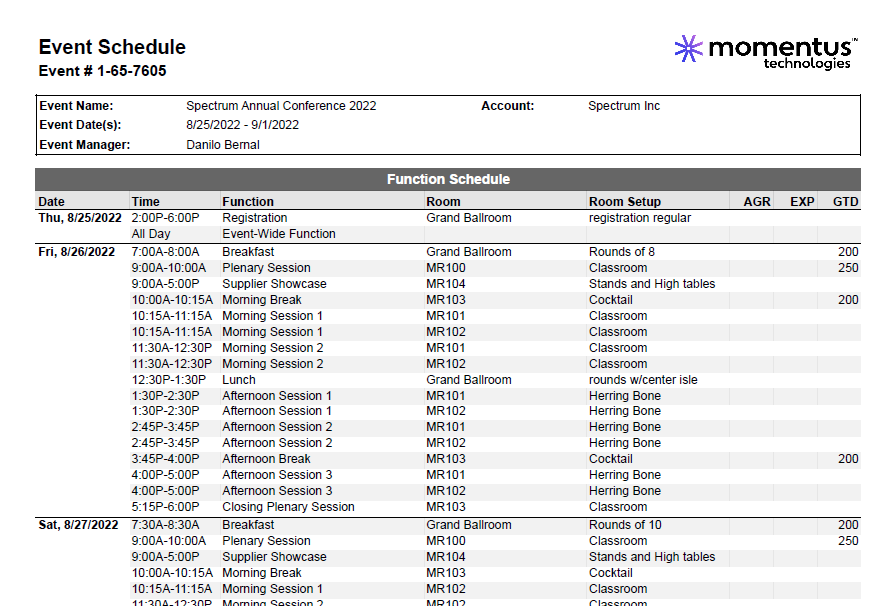Click event manager name Danilo Bernal

[223, 145]
